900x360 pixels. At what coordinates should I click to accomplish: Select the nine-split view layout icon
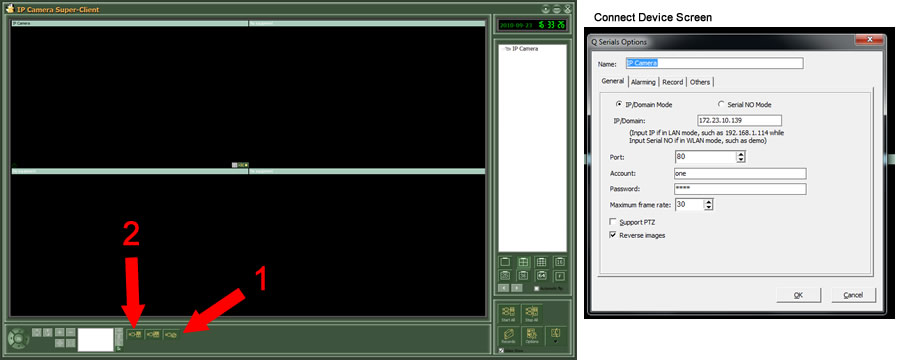(541, 262)
